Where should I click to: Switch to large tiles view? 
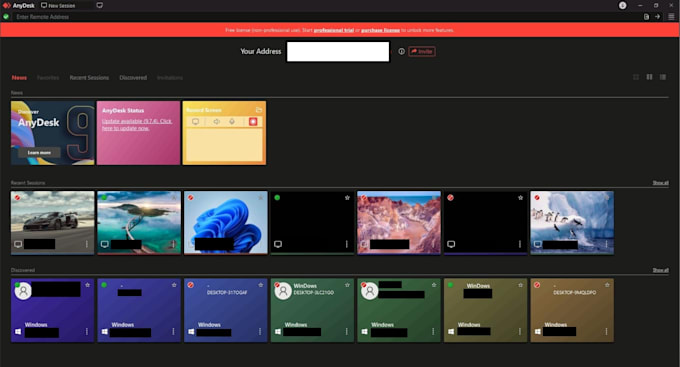(649, 77)
